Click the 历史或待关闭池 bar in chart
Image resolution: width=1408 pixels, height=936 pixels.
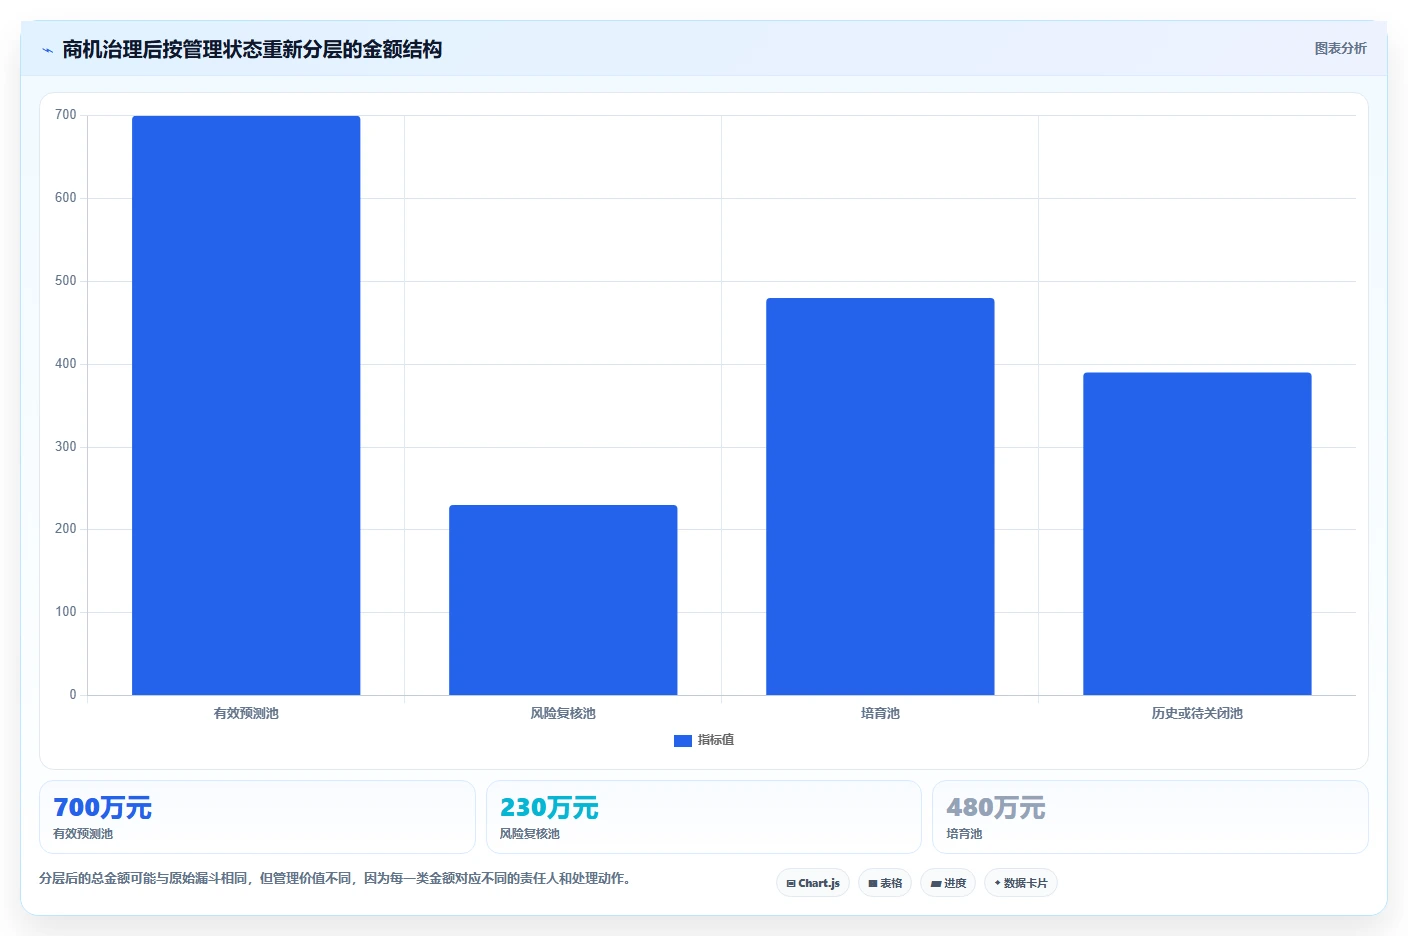click(1197, 534)
